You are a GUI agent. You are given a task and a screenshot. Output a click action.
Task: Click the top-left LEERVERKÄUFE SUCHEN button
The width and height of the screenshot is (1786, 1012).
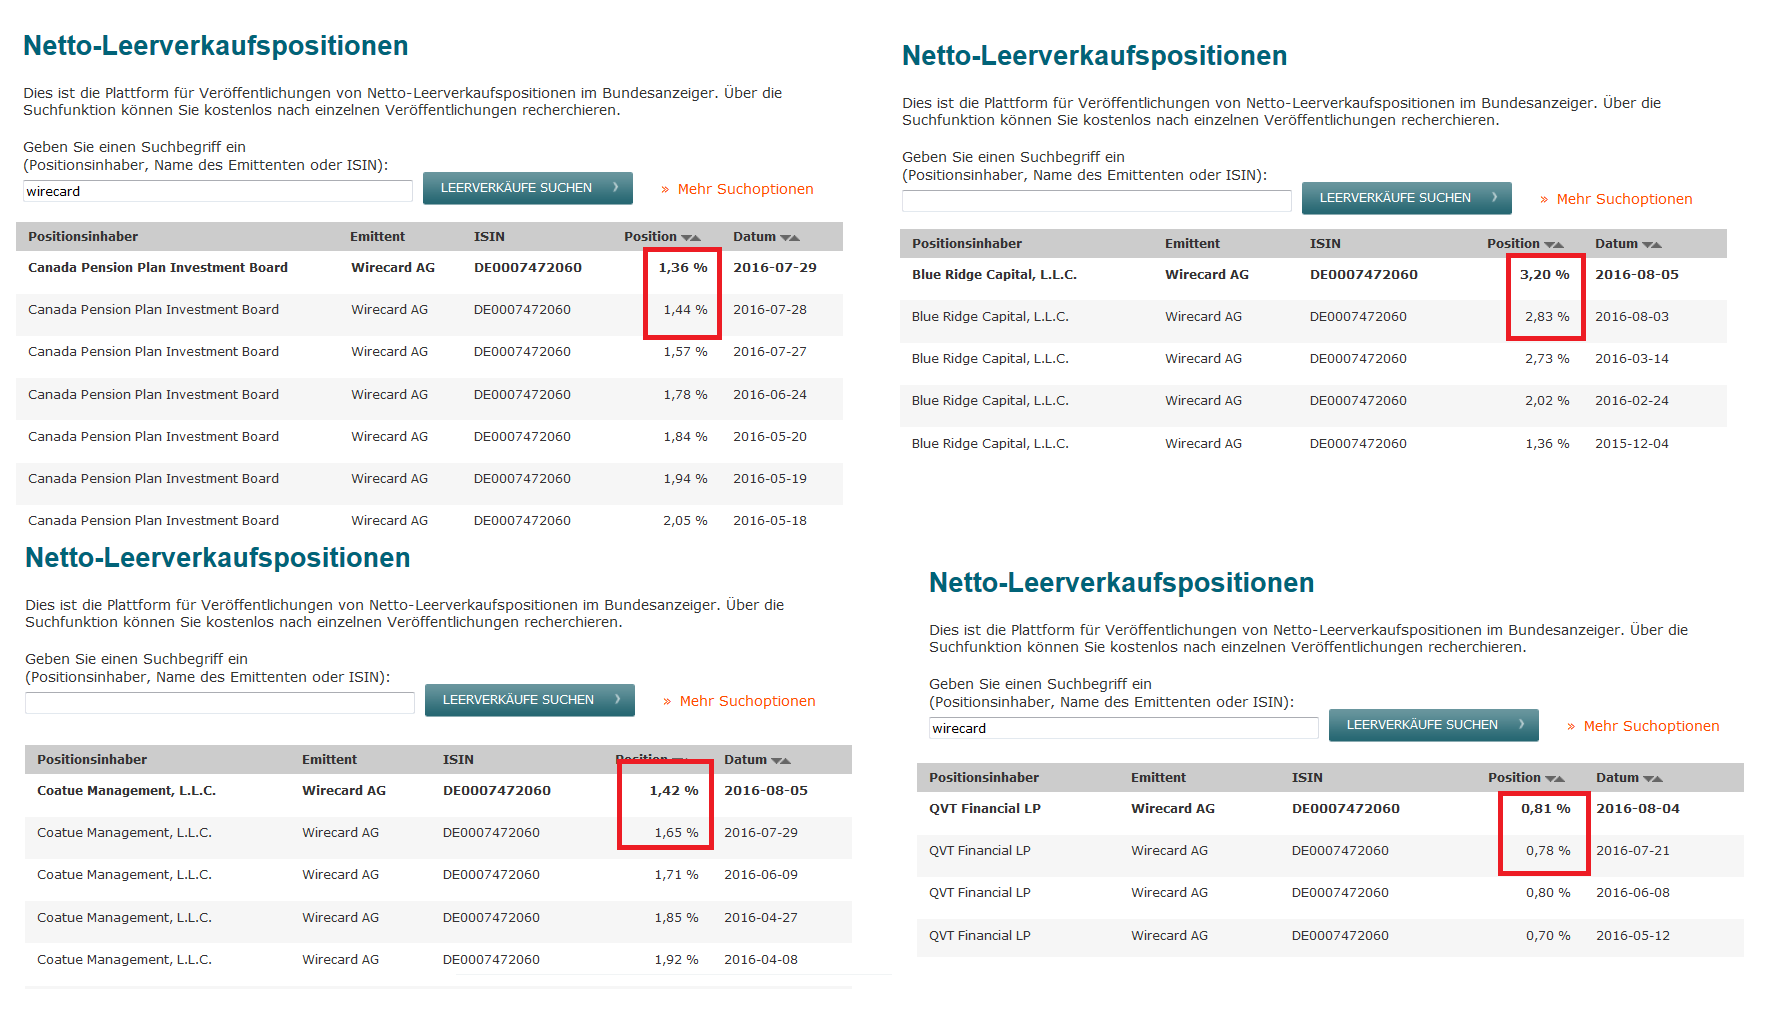coord(528,188)
